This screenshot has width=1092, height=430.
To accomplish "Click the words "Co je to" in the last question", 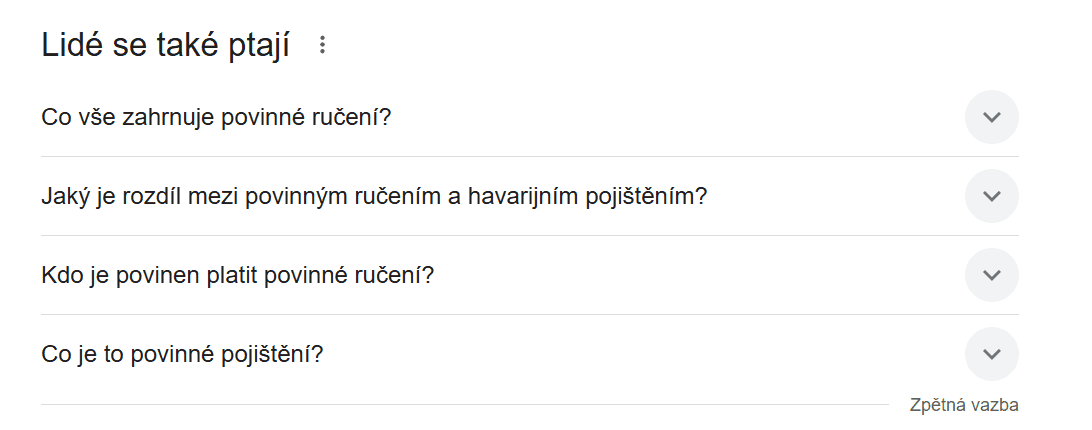I will (x=84, y=354).
